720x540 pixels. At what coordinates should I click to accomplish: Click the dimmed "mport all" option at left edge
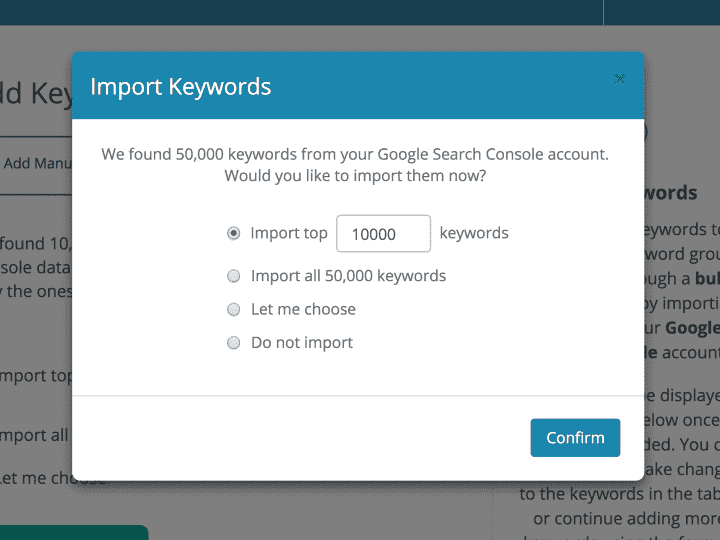pos(36,435)
